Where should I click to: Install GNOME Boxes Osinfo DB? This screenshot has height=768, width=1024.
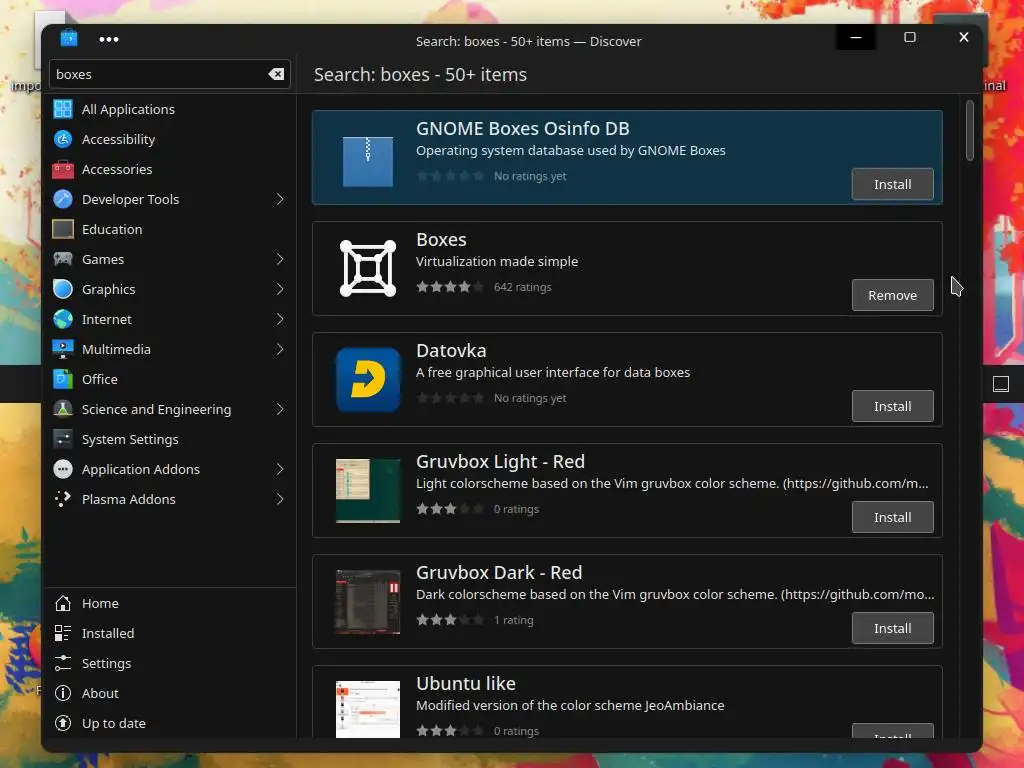(892, 184)
